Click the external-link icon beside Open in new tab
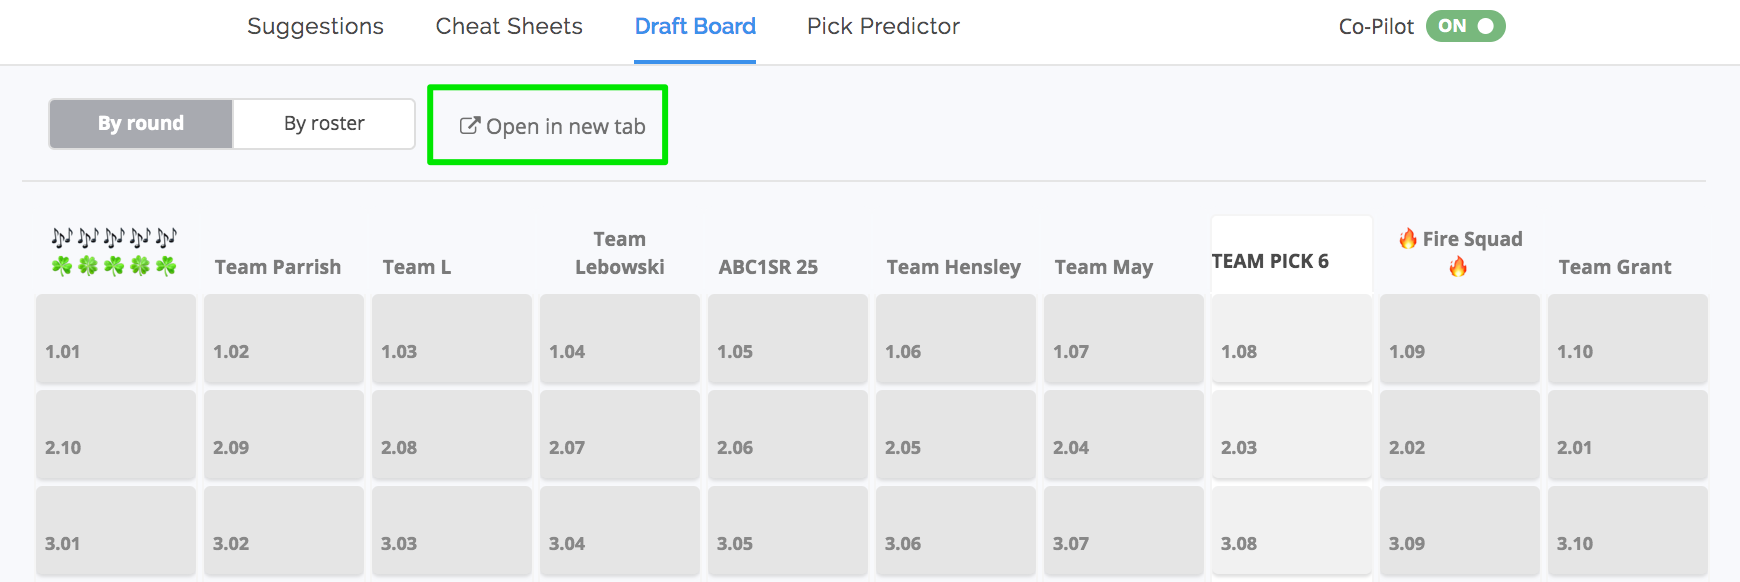 [469, 126]
